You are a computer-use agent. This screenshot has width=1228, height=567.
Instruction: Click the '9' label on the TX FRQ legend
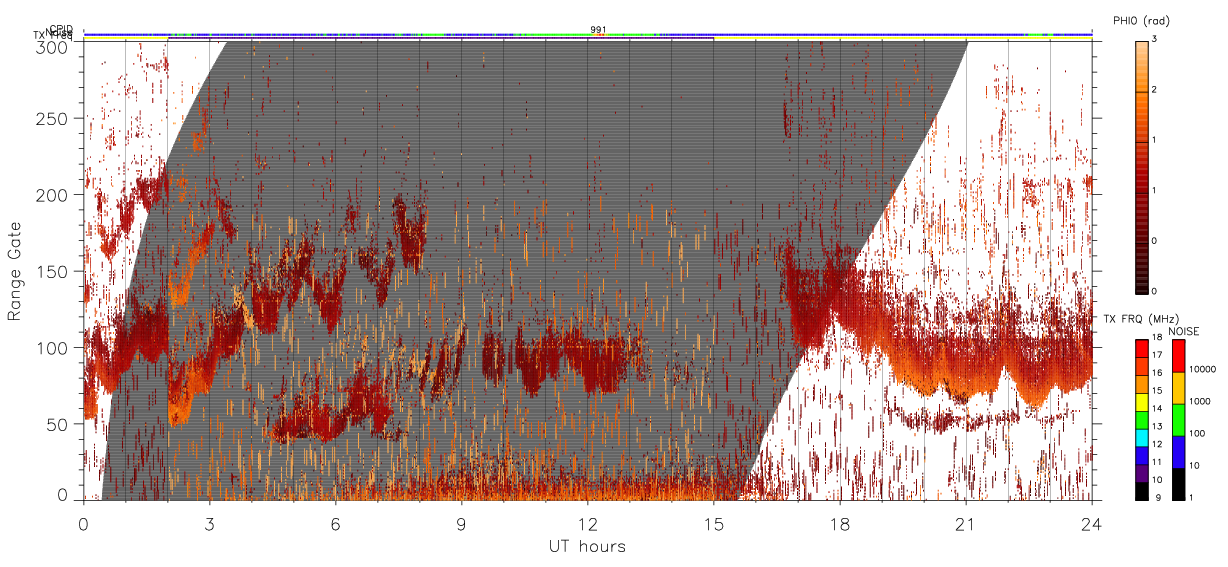(1159, 498)
